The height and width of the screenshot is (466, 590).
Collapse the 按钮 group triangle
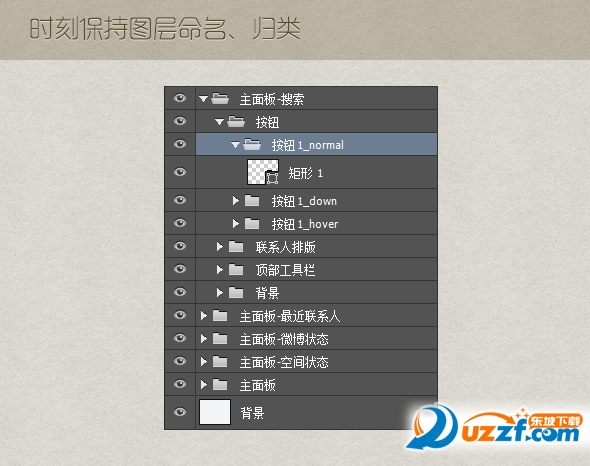tap(219, 122)
